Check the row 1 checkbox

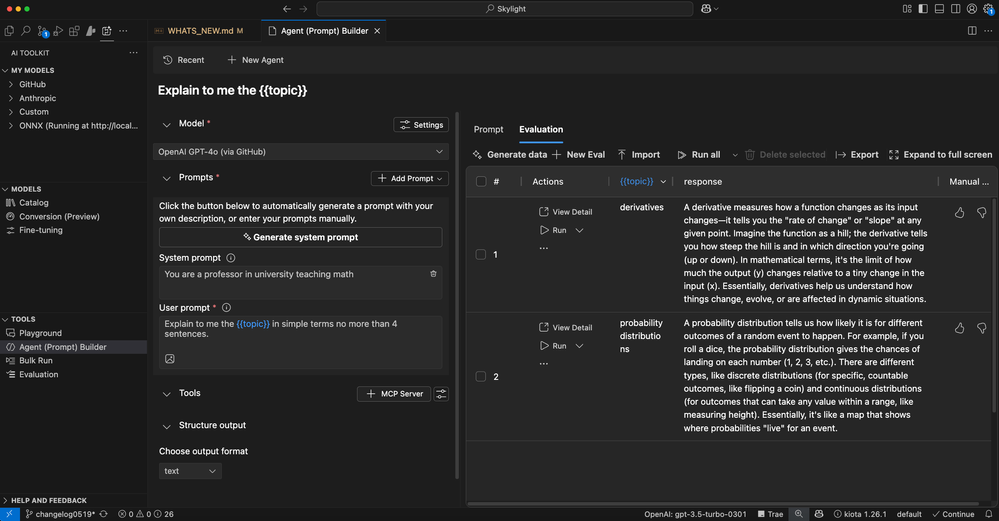click(481, 255)
